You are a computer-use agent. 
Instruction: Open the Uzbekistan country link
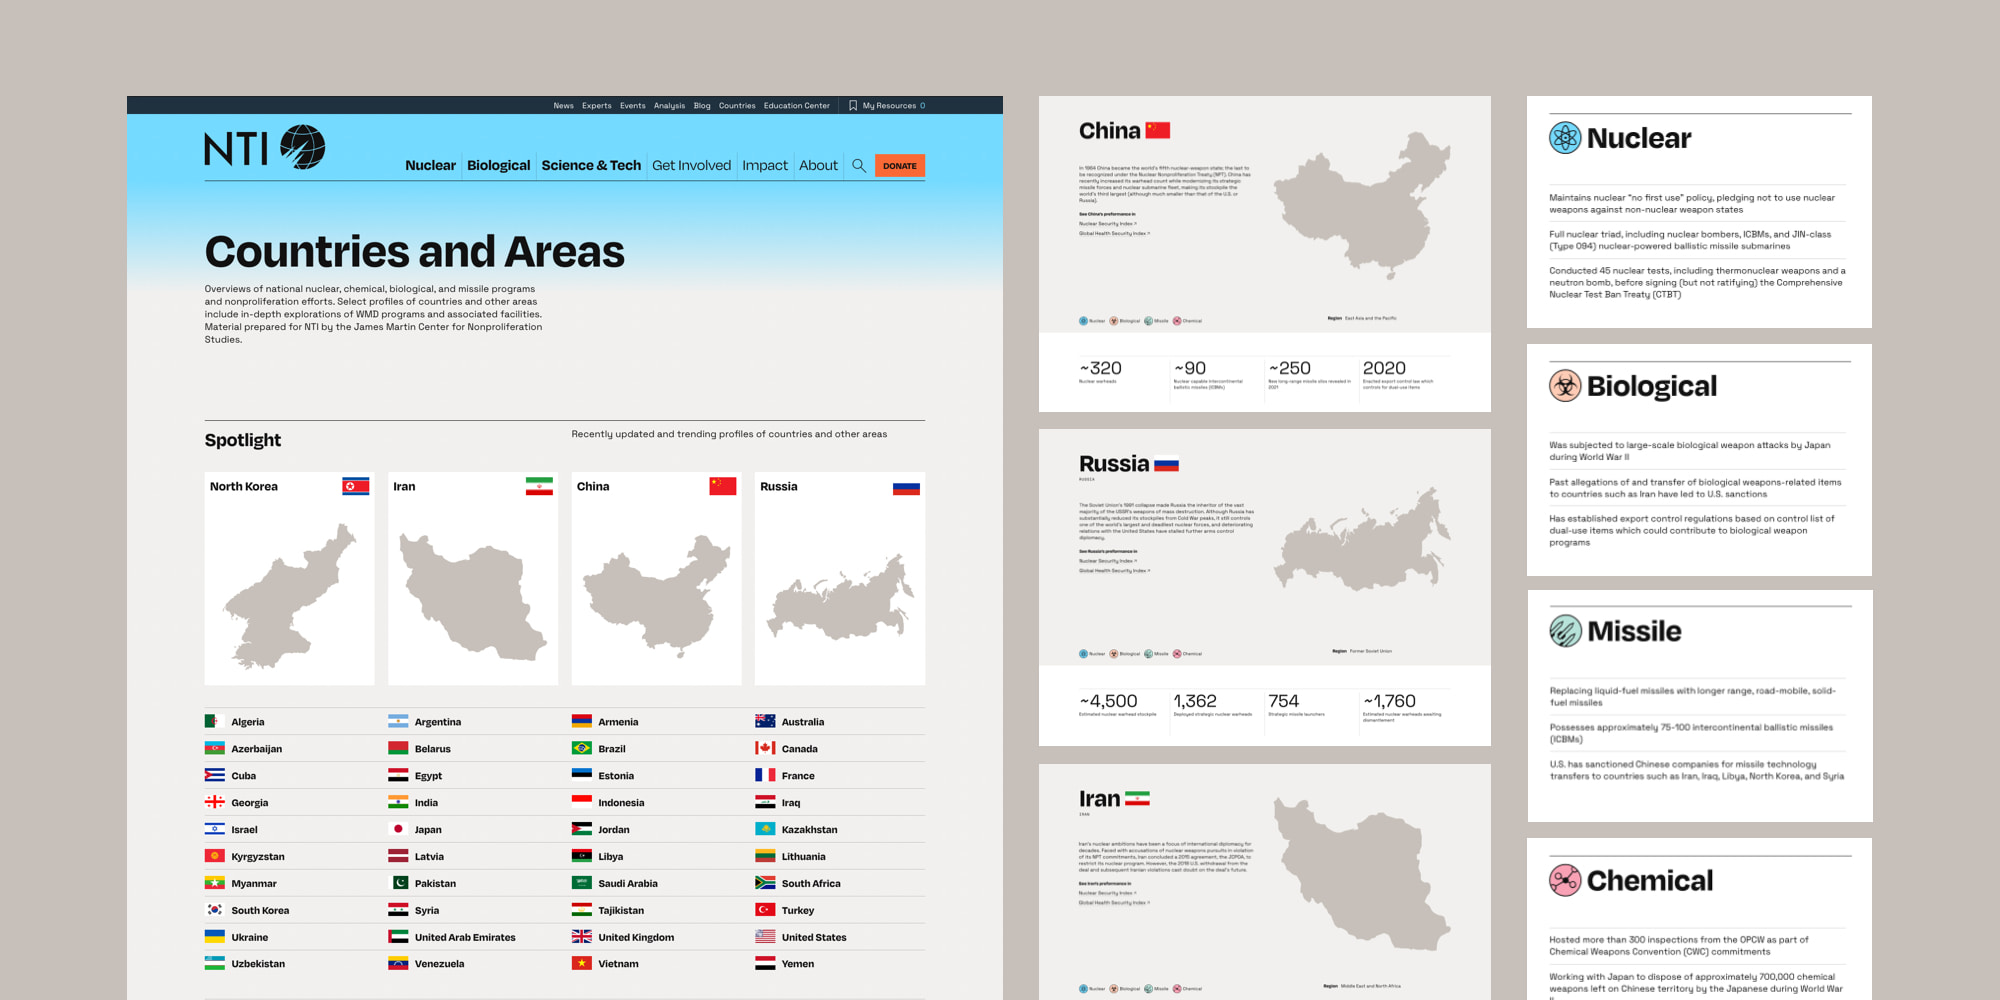[x=258, y=964]
